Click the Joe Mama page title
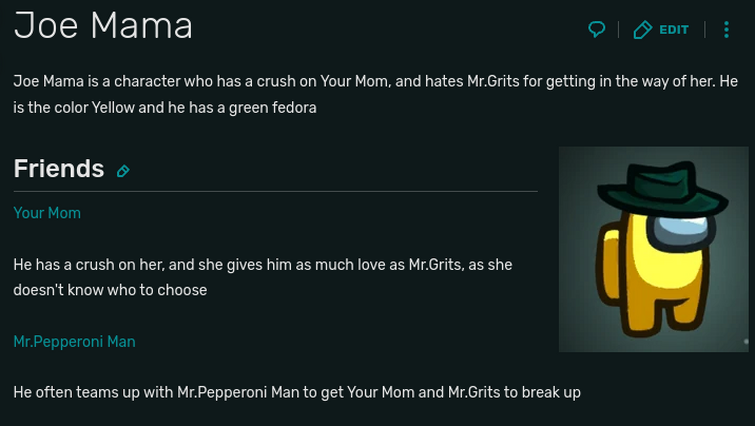This screenshot has height=426, width=755. (x=103, y=26)
